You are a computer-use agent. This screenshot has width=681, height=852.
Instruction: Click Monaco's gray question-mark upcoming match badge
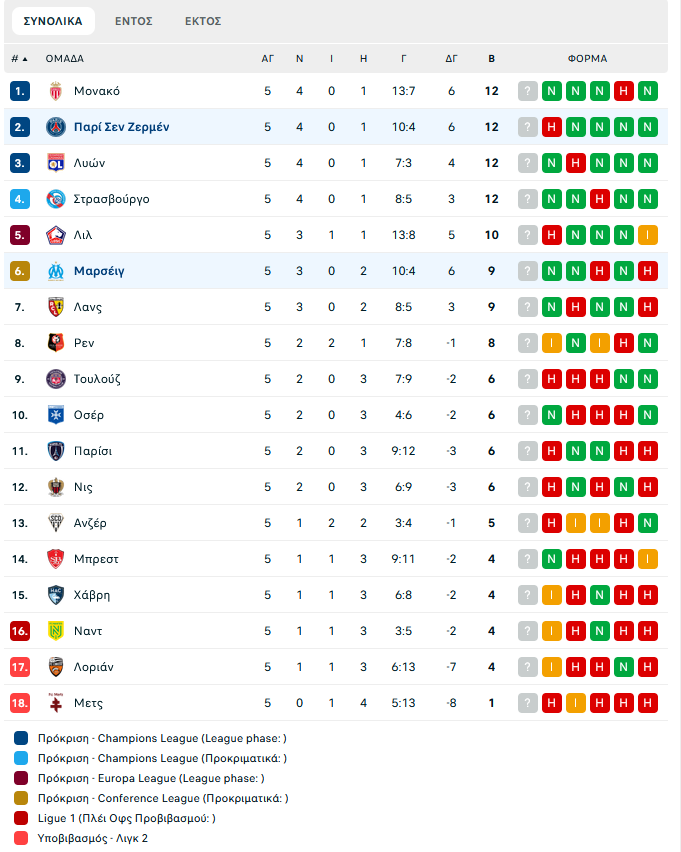[x=528, y=91]
